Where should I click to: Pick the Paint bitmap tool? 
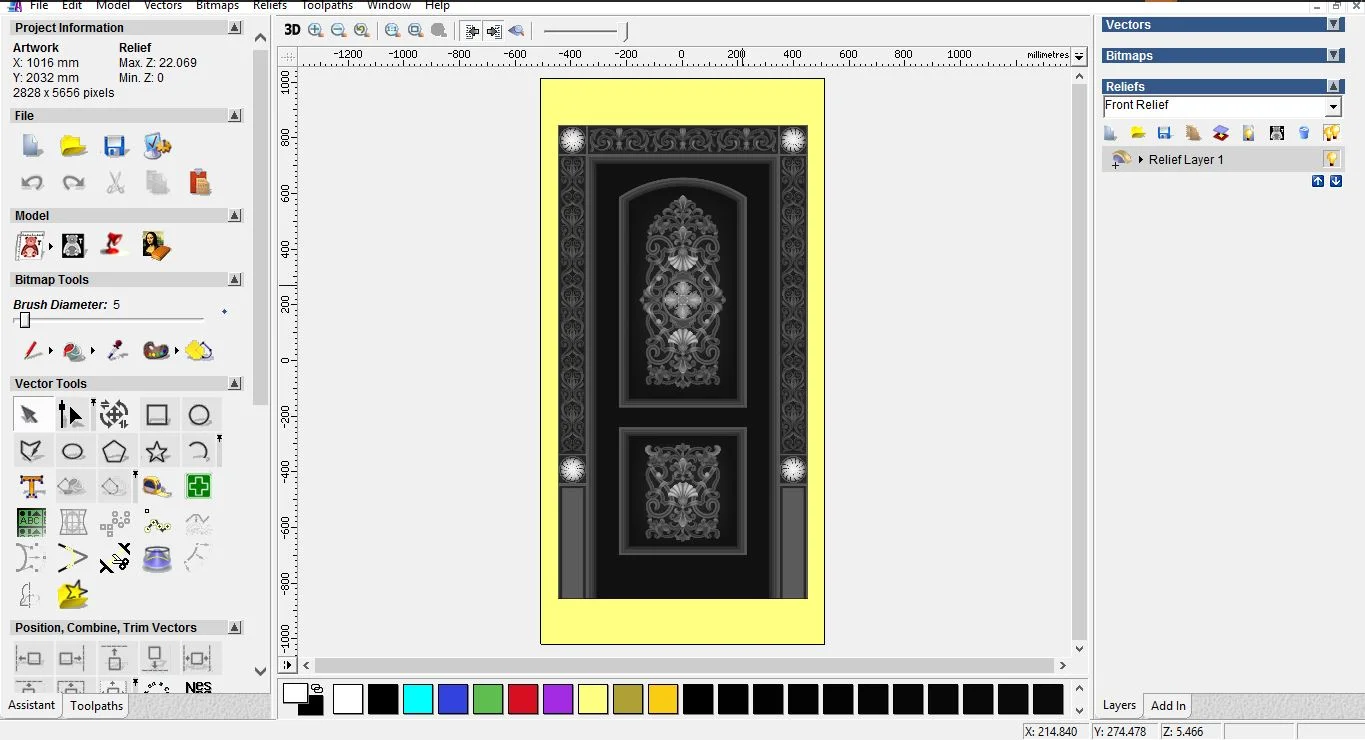click(x=31, y=351)
